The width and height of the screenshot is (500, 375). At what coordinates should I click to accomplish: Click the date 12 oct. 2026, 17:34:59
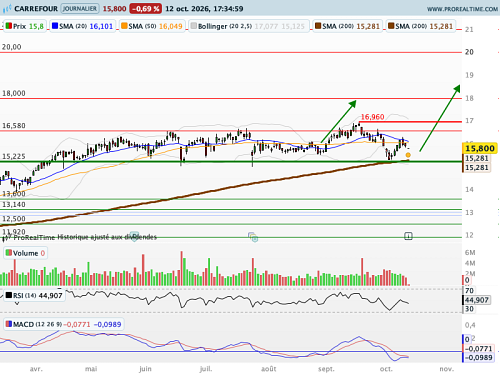(x=204, y=9)
